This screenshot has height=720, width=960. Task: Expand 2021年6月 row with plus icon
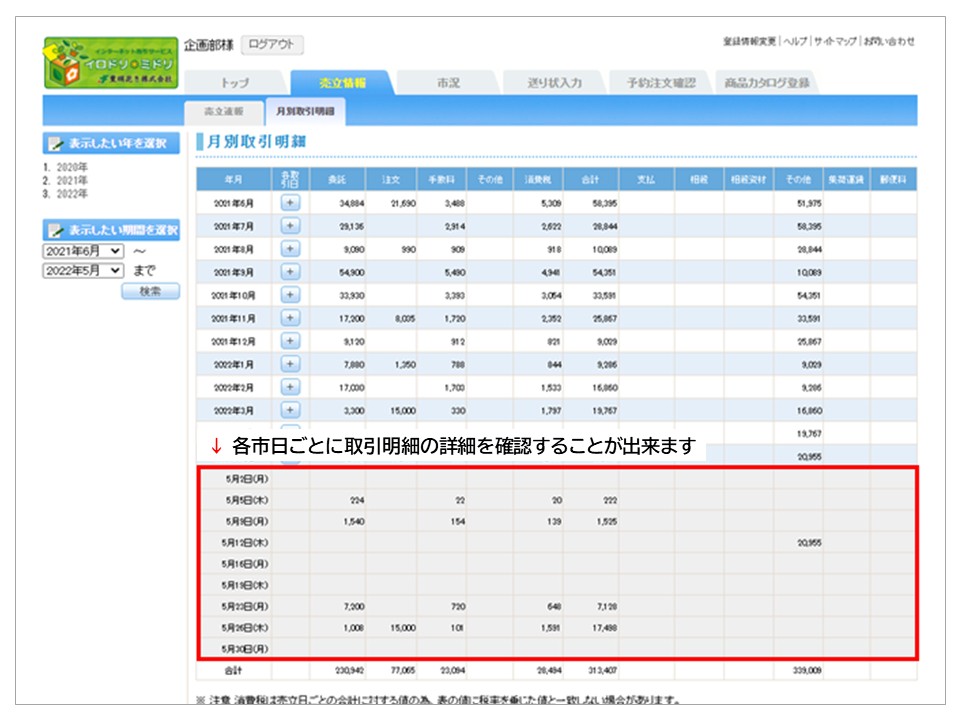point(290,203)
